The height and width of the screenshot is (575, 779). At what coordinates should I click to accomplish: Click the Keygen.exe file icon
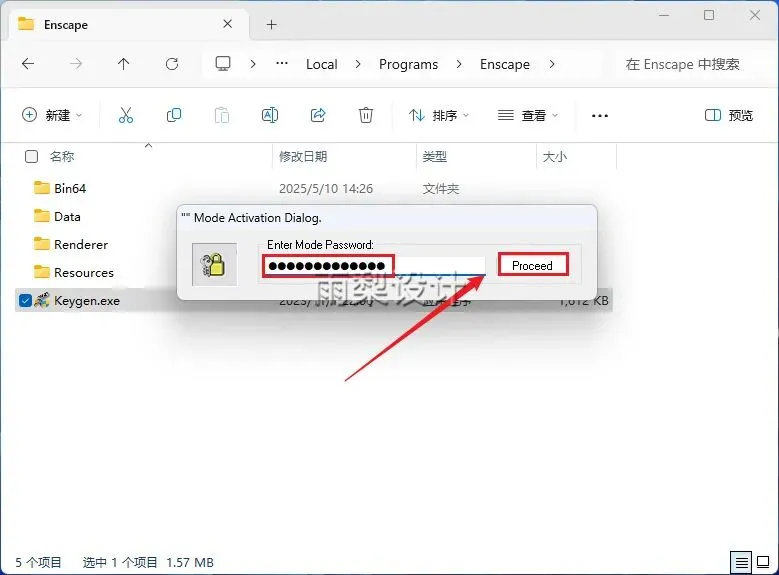42,300
